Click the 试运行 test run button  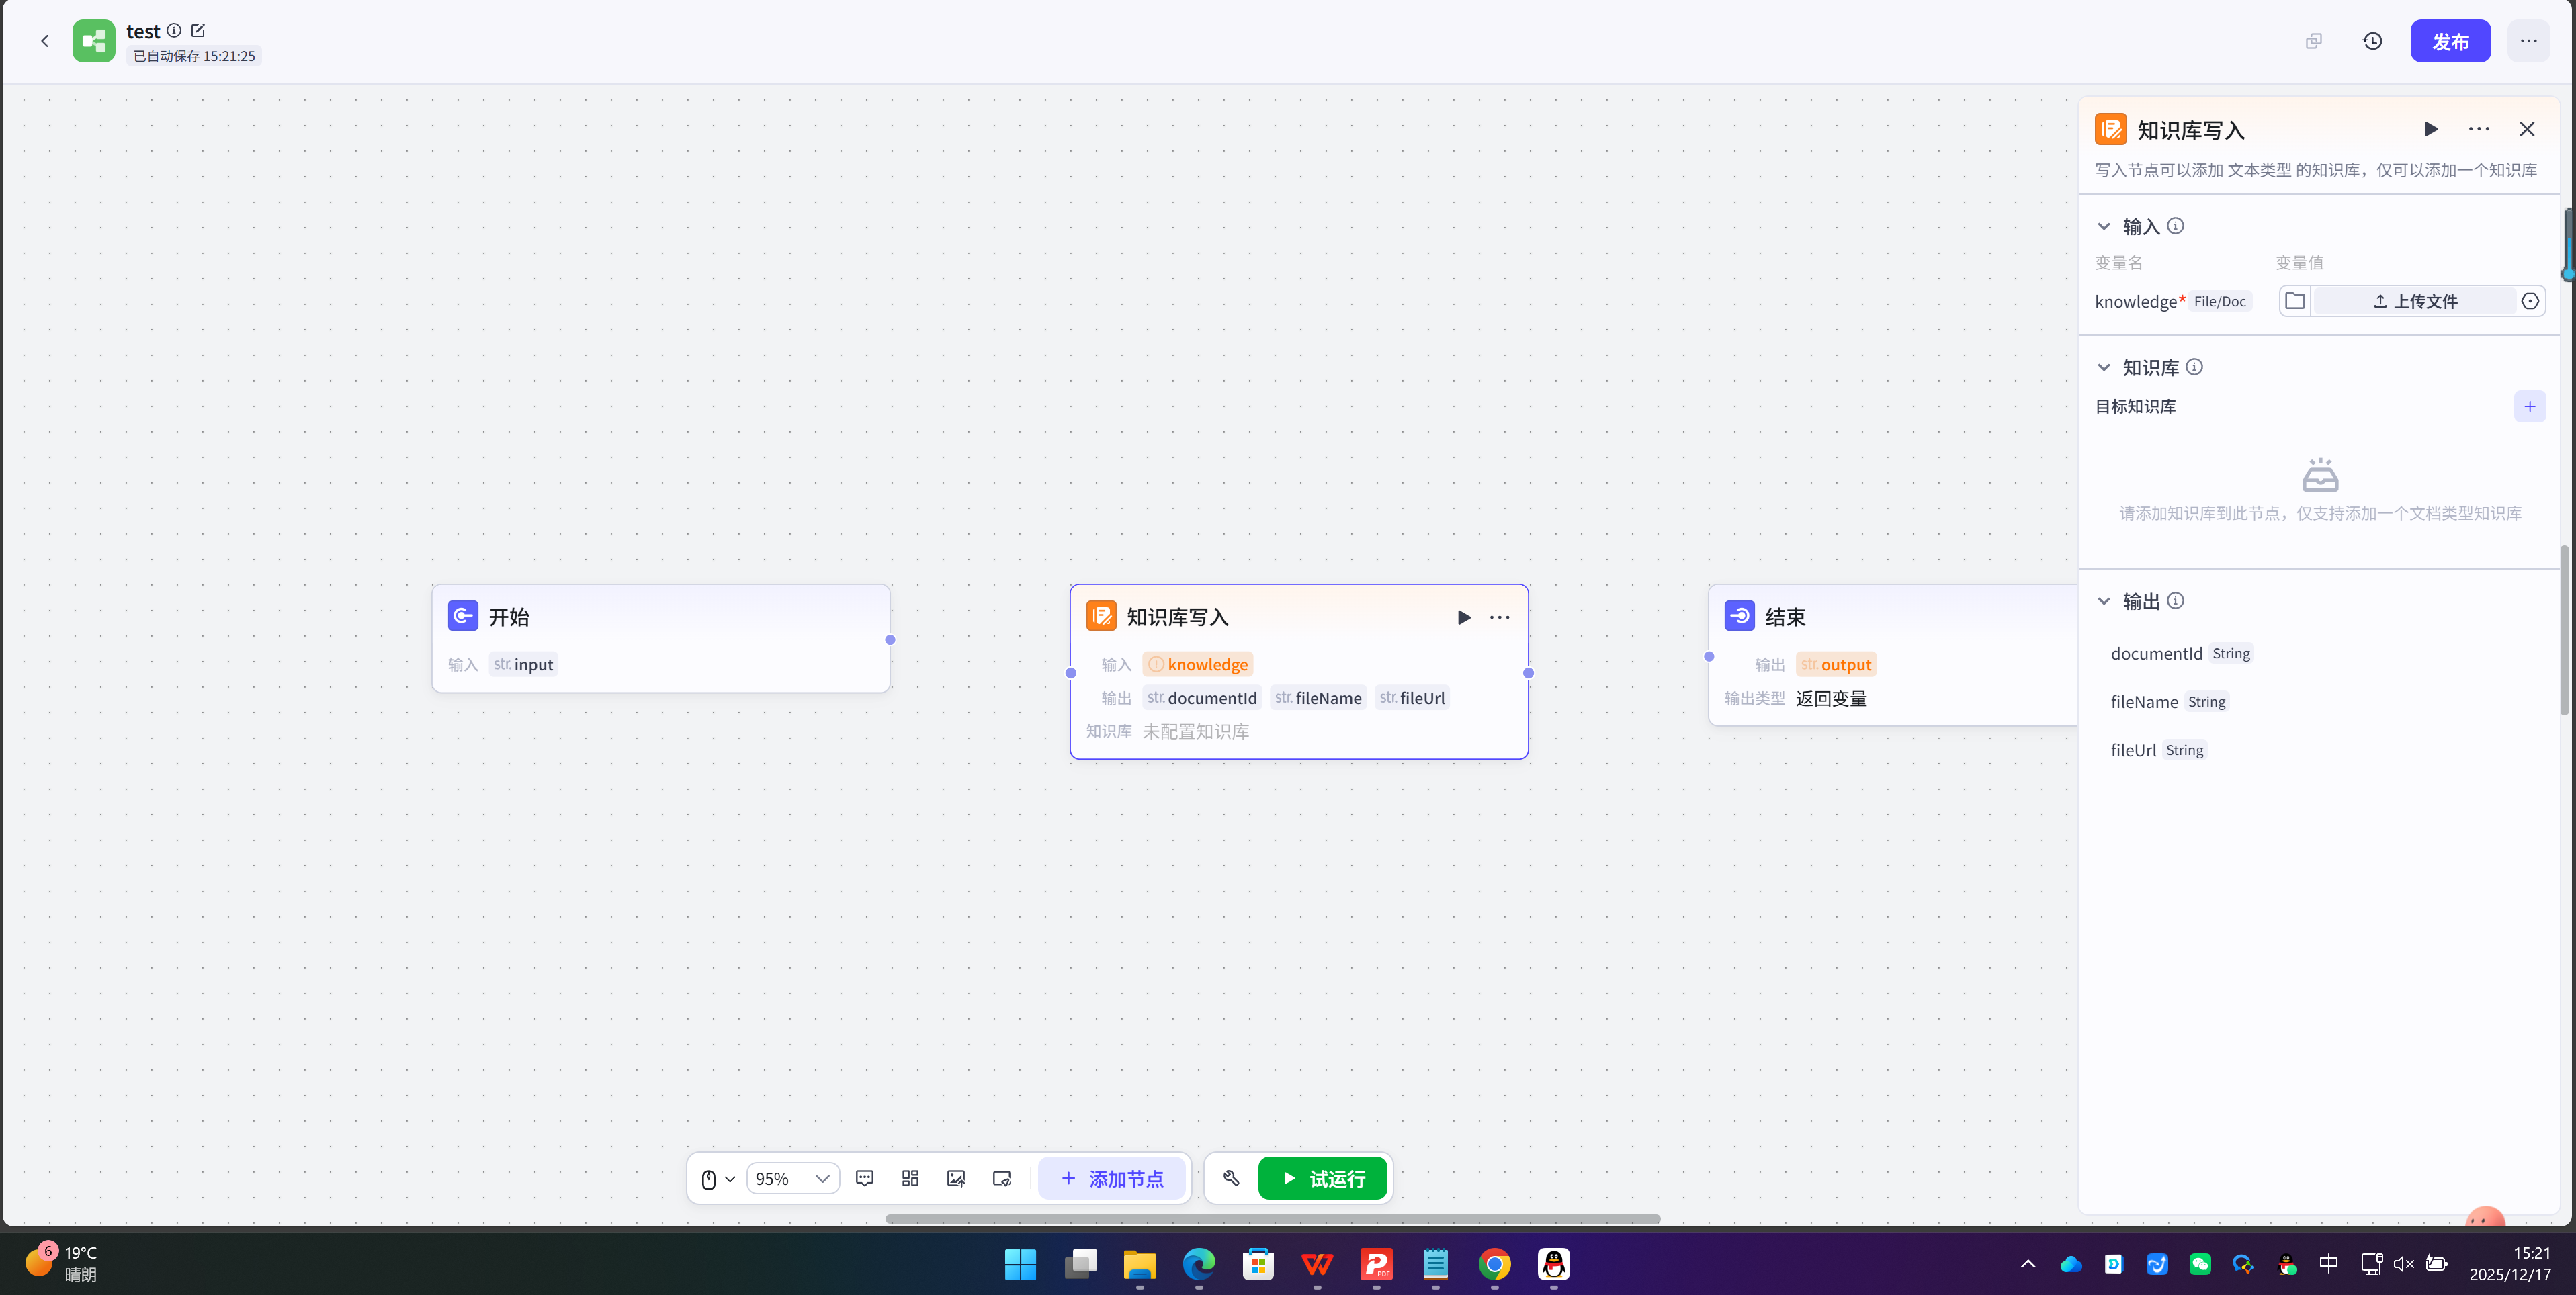point(1322,1178)
